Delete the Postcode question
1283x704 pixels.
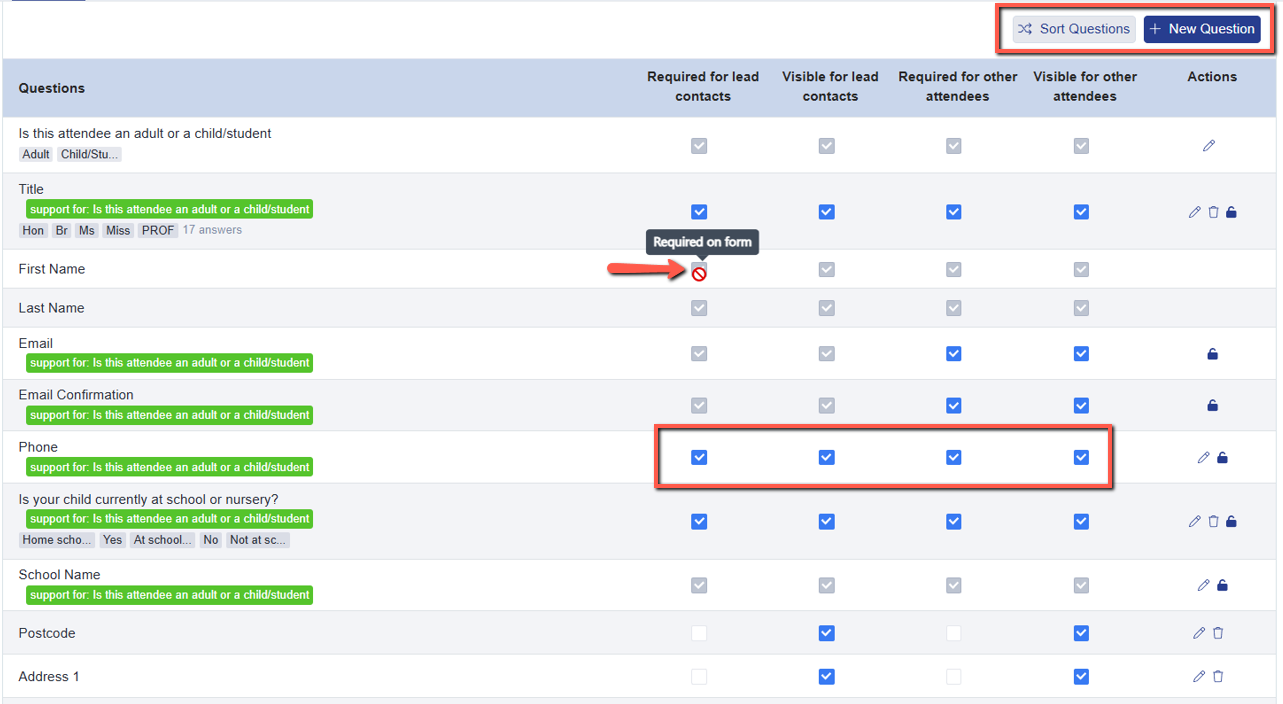(1218, 633)
